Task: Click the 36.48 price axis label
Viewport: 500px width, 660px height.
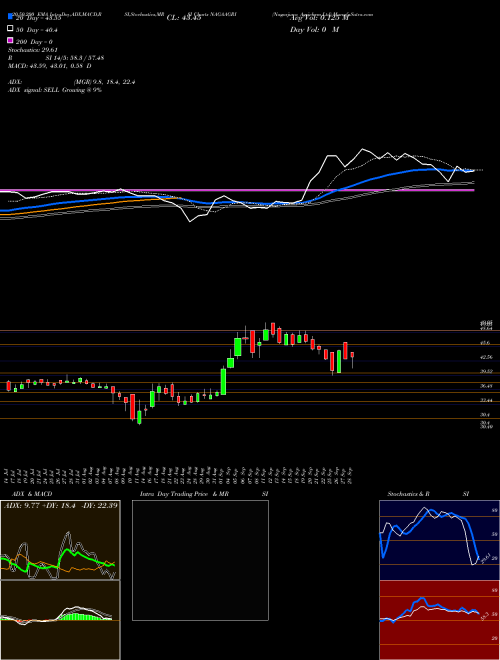Action: (x=486, y=386)
